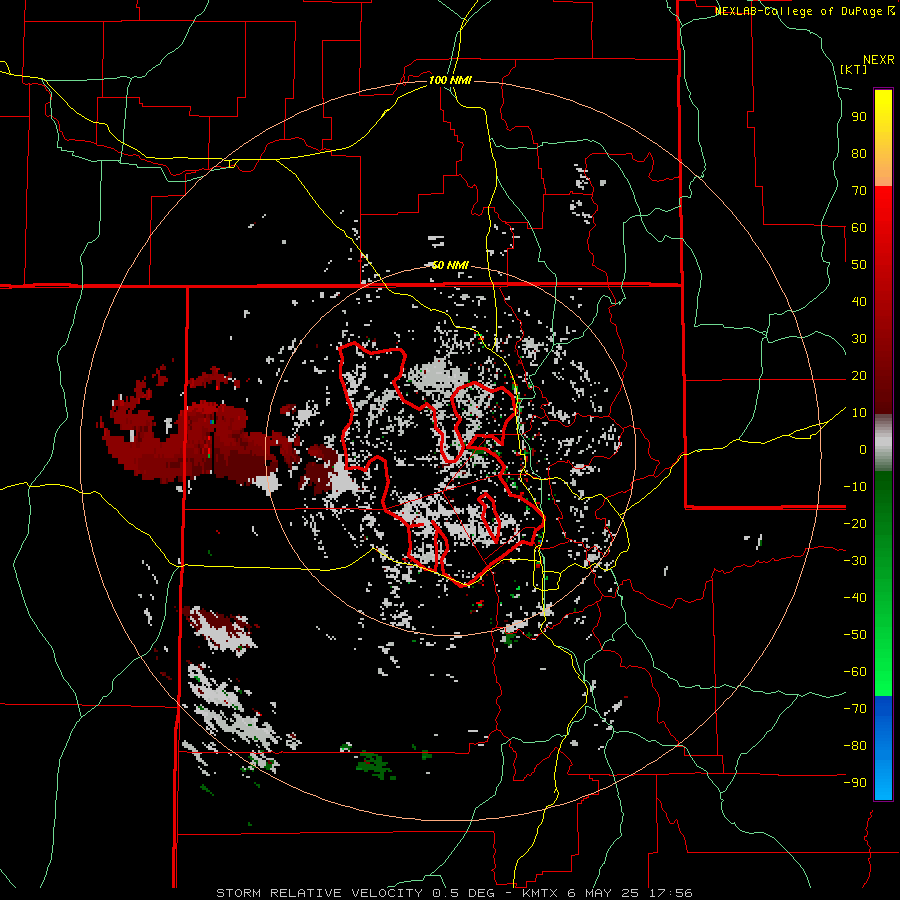Click the STORM RELATIVE VELOCITY caption text
Image resolution: width=900 pixels, height=900 pixels.
[319, 893]
